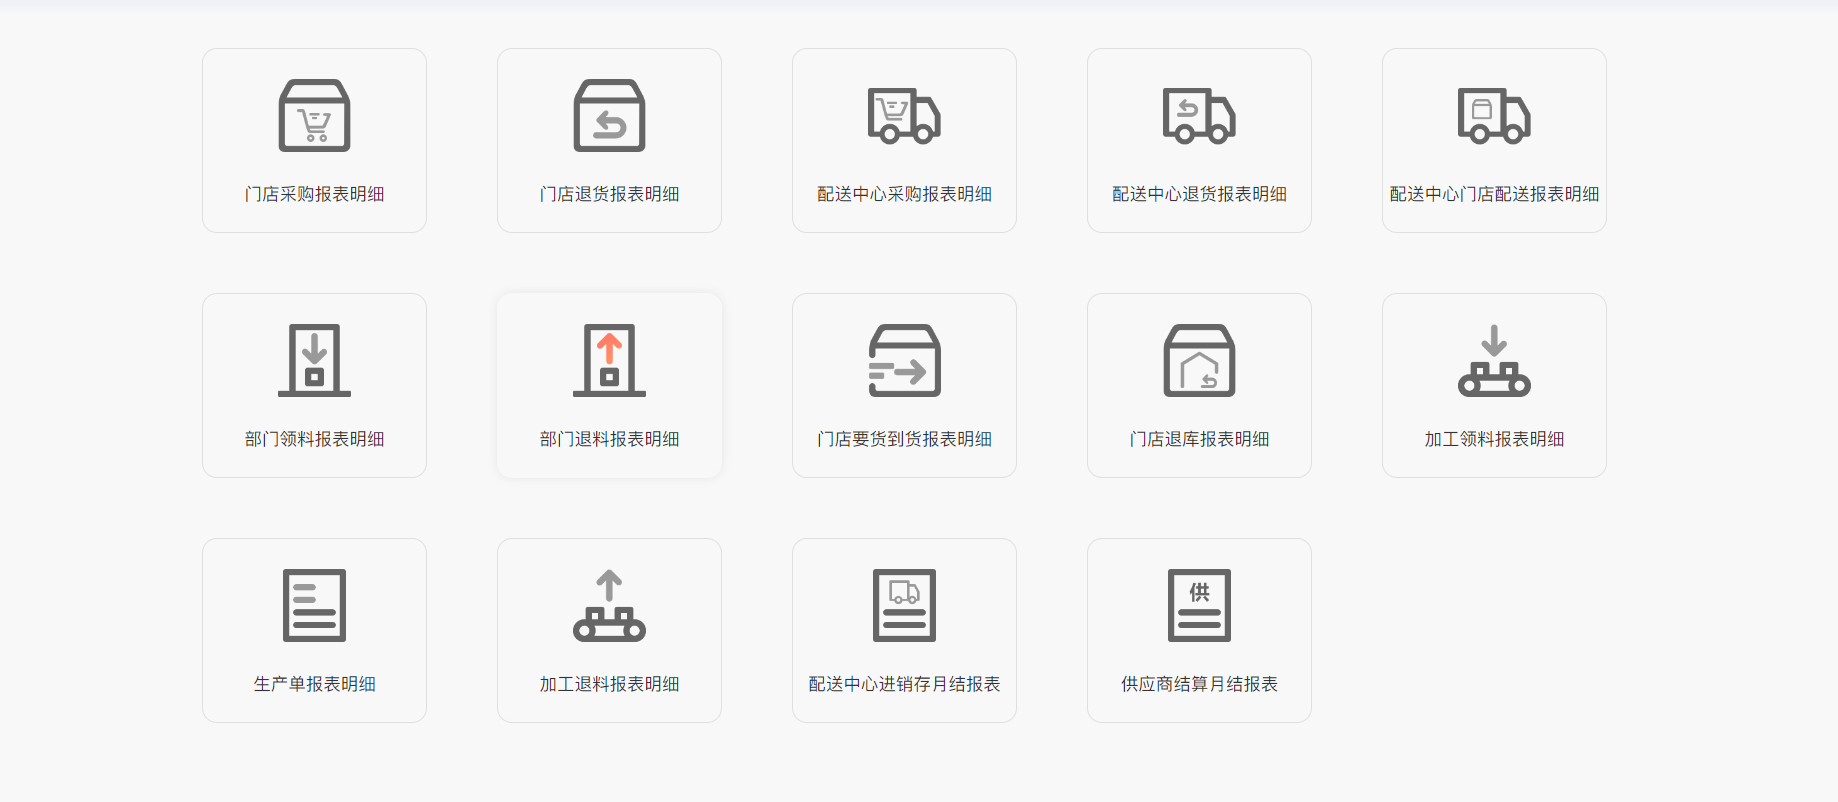
Task: Click the truck with cart icon for 配送中心采购报表明细
Action: (x=904, y=115)
